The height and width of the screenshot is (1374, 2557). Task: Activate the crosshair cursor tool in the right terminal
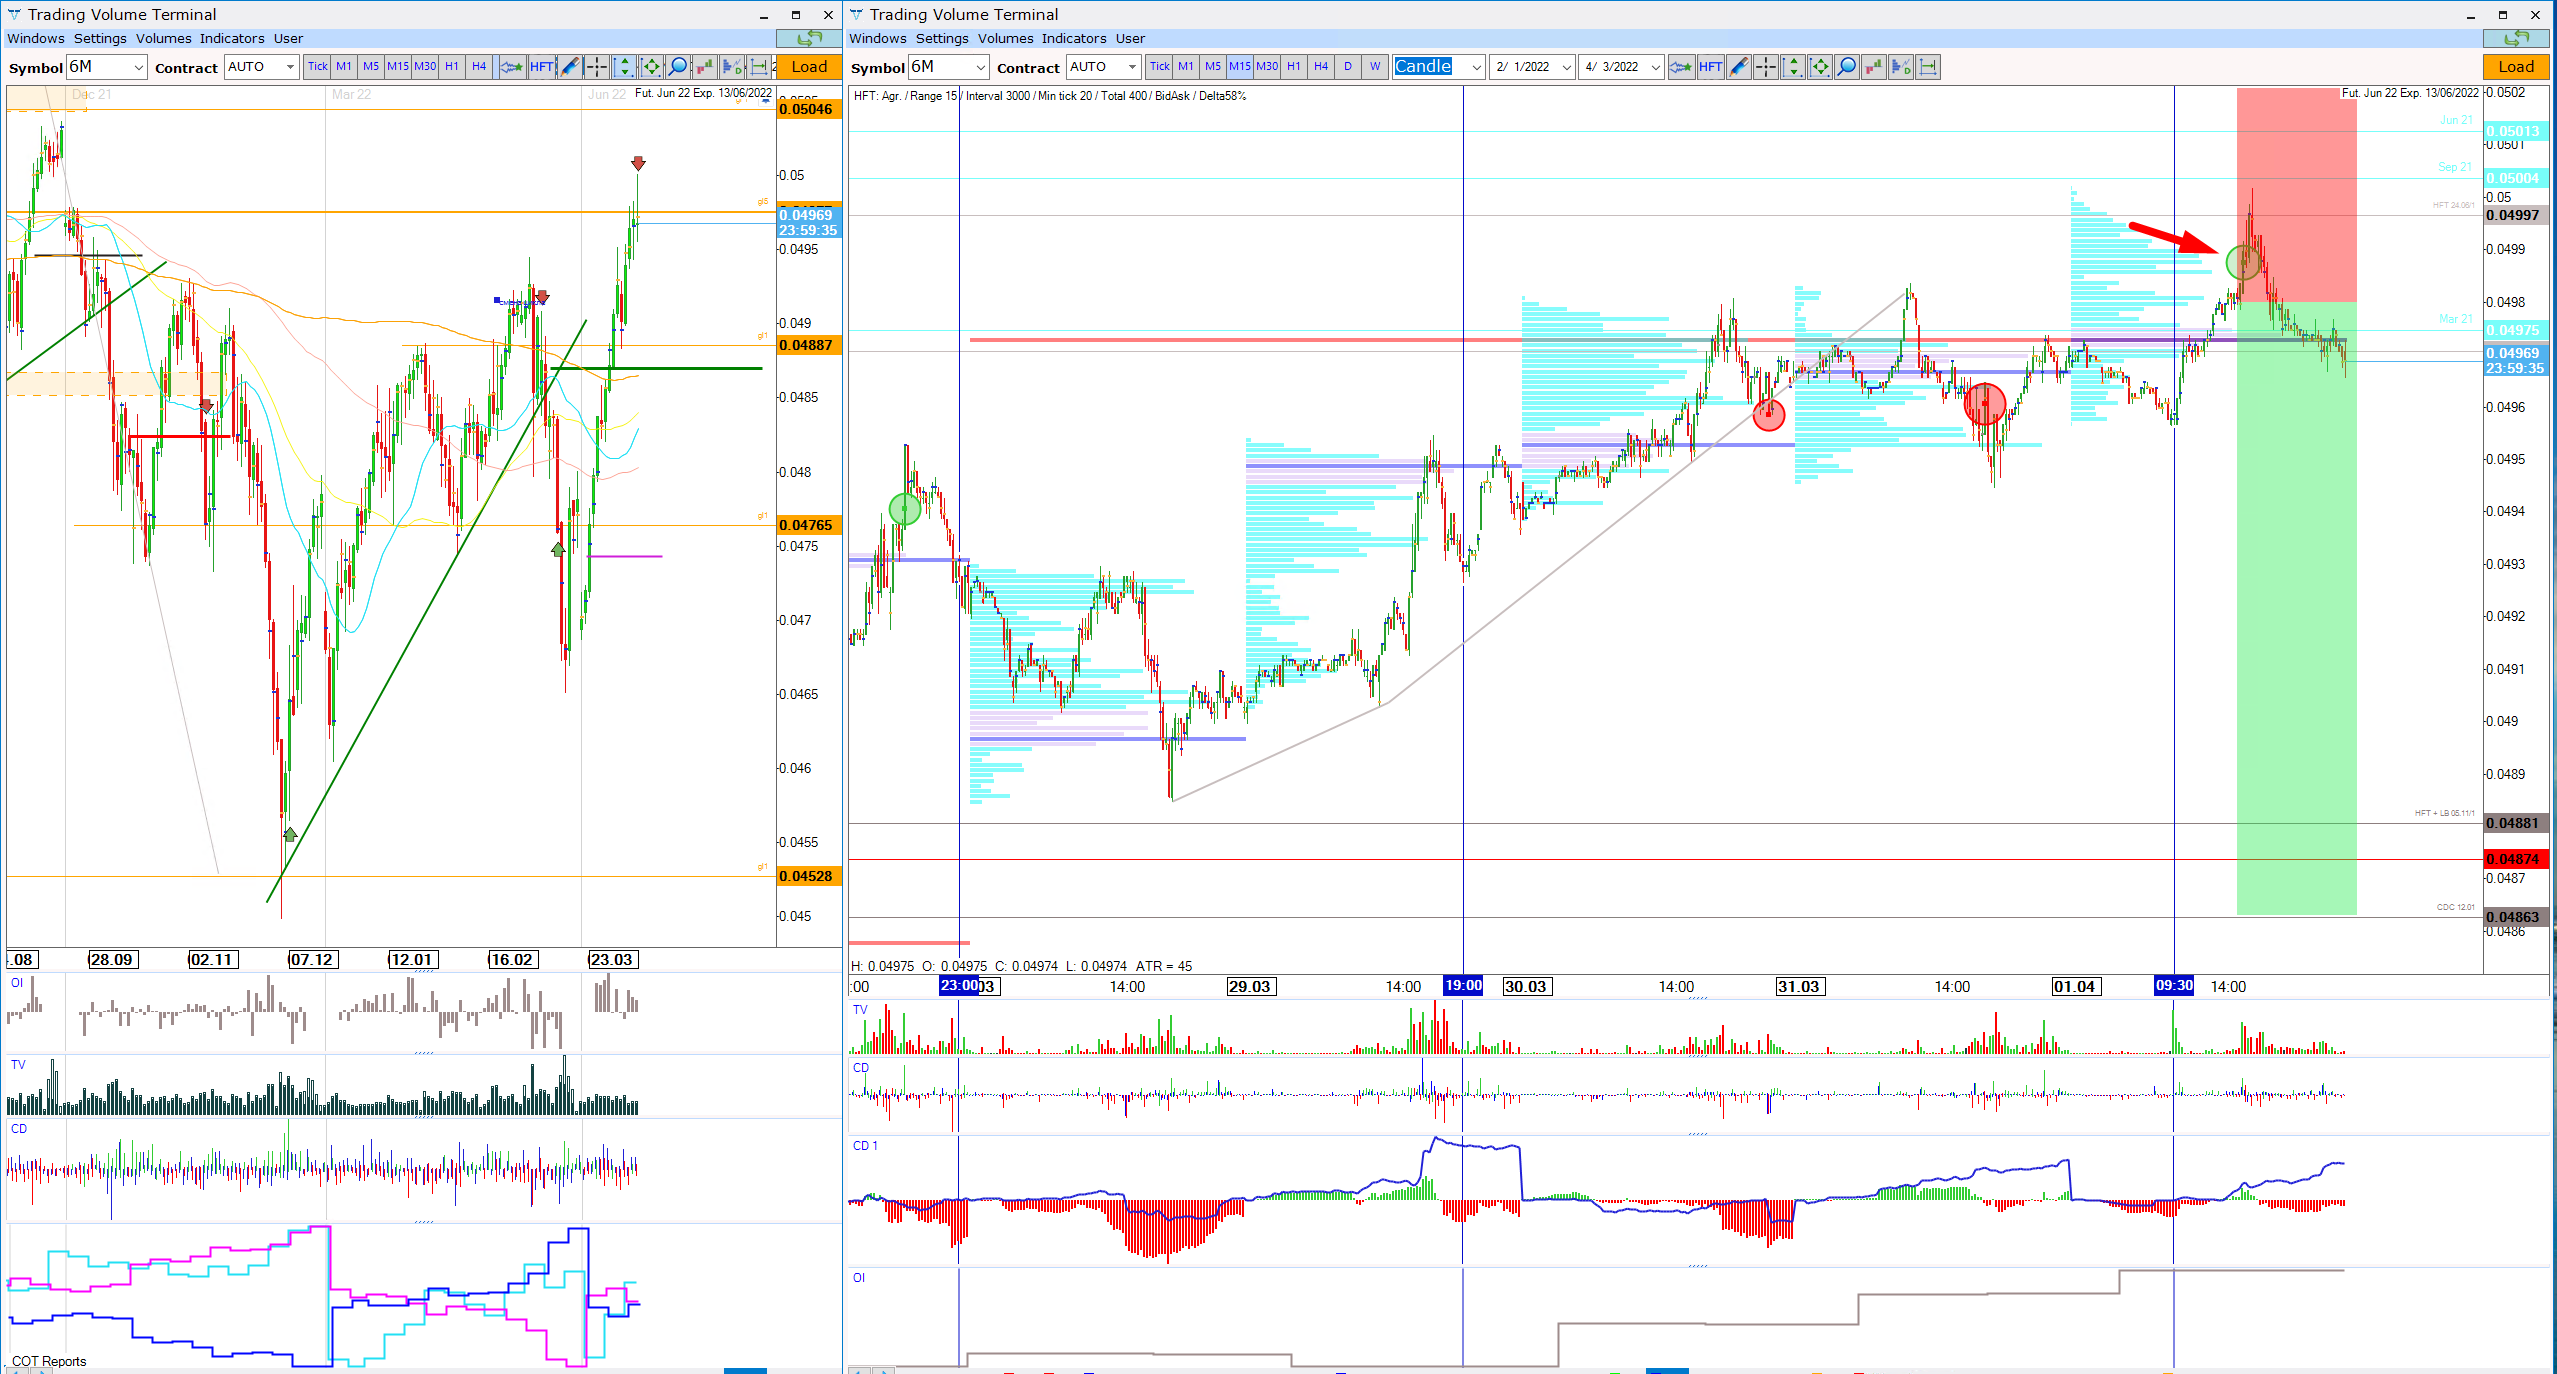point(1766,67)
